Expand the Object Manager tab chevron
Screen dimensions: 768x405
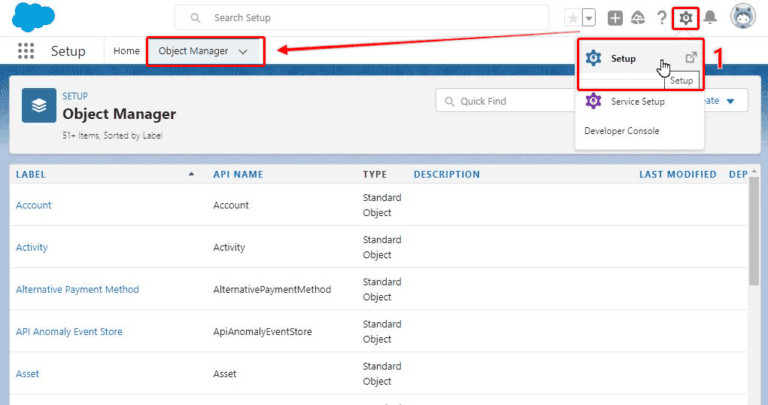[243, 51]
